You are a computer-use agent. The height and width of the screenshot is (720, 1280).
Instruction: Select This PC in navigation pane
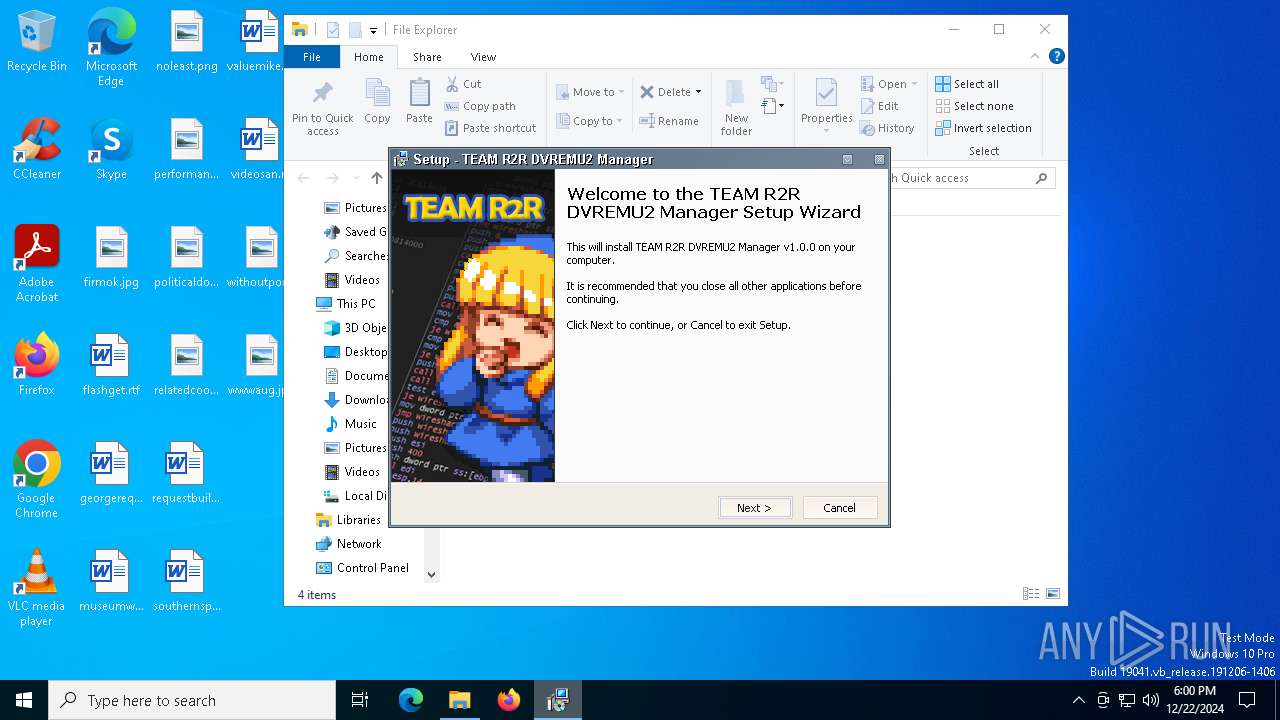(346, 304)
